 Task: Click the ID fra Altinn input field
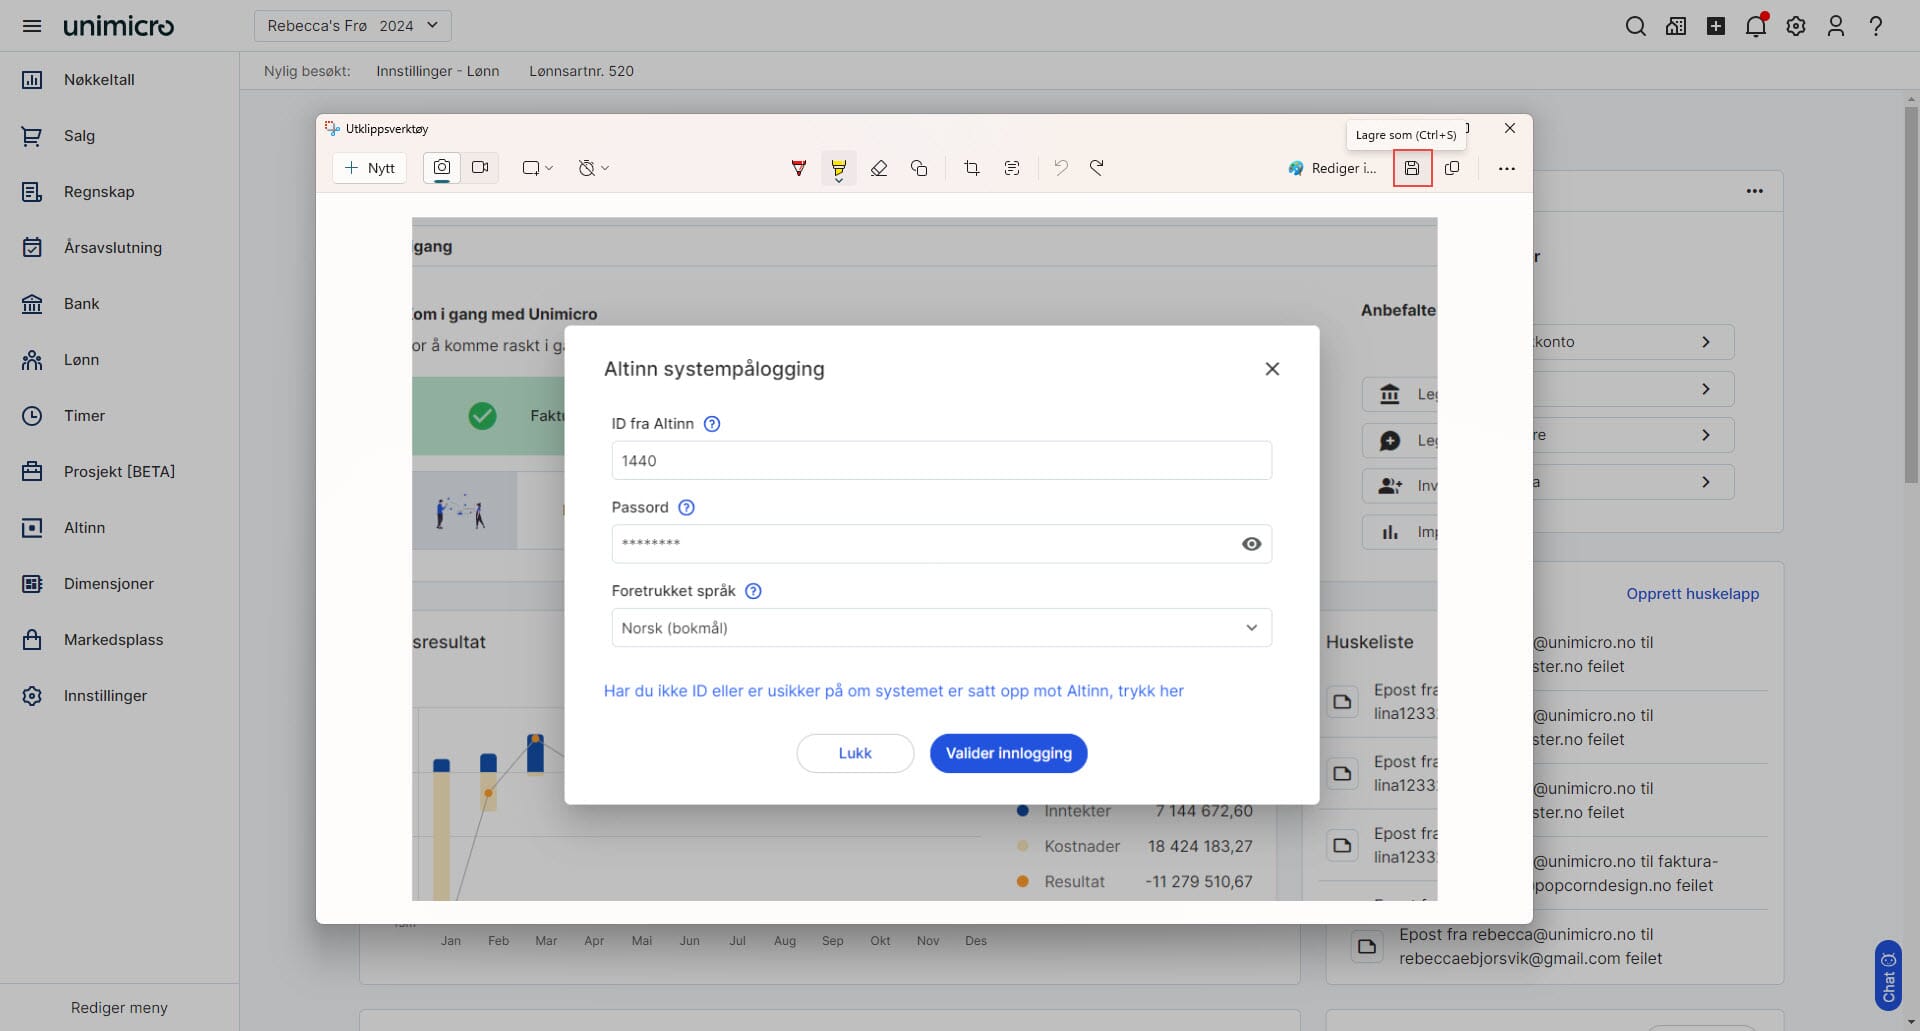point(941,461)
